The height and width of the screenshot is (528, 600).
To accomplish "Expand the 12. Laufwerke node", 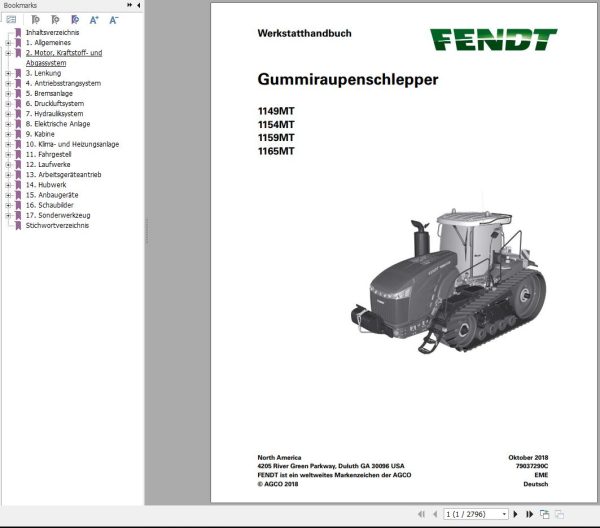I will pyautogui.click(x=8, y=165).
